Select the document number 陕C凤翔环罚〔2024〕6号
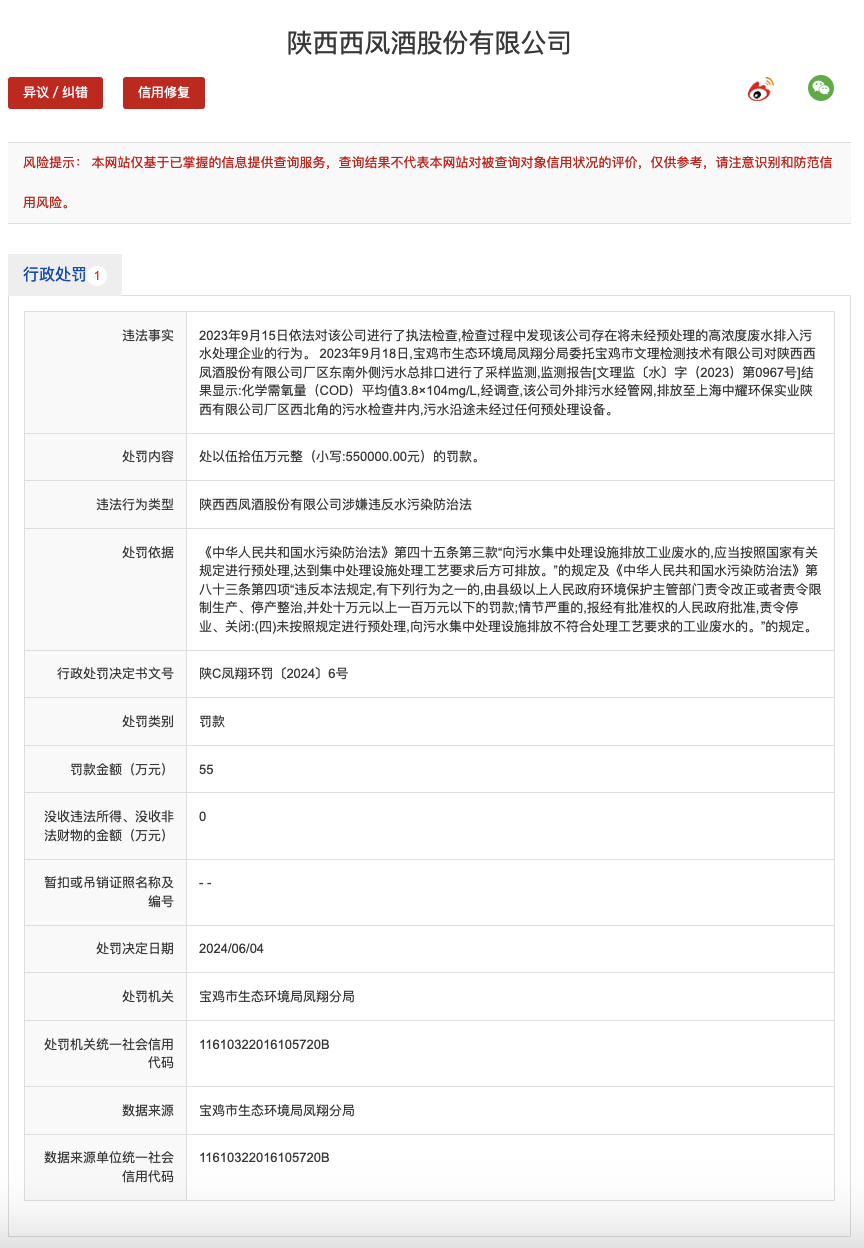The height and width of the screenshot is (1248, 864). [x=274, y=674]
